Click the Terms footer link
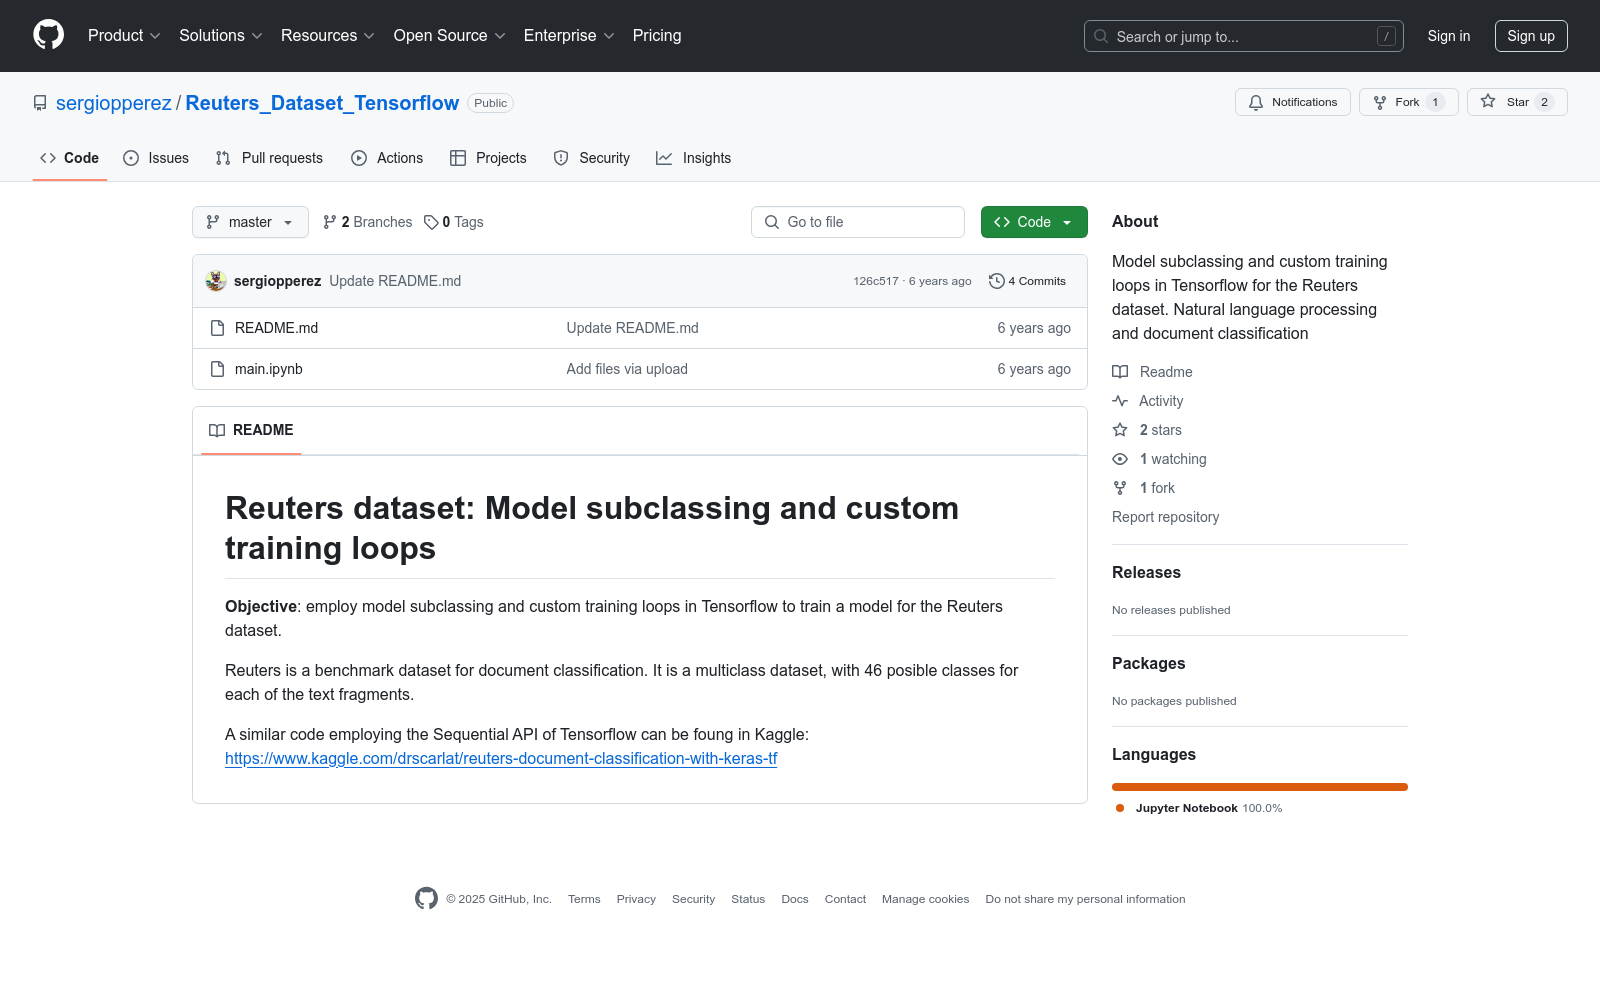 coord(584,899)
